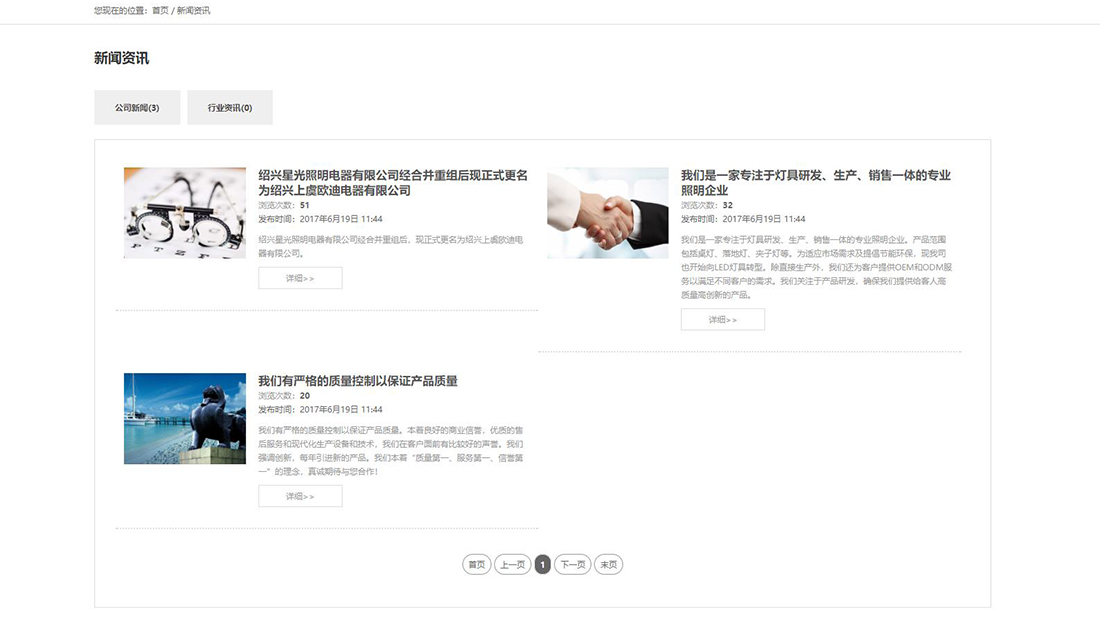Open the 首页 breadcrumb link
The width and height of the screenshot is (1100, 618).
click(x=158, y=10)
